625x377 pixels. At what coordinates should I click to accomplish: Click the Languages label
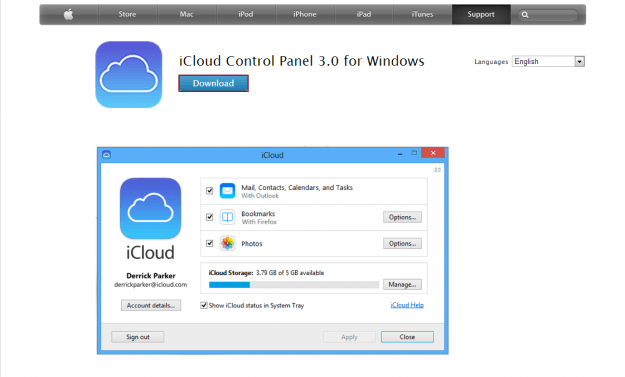491,62
